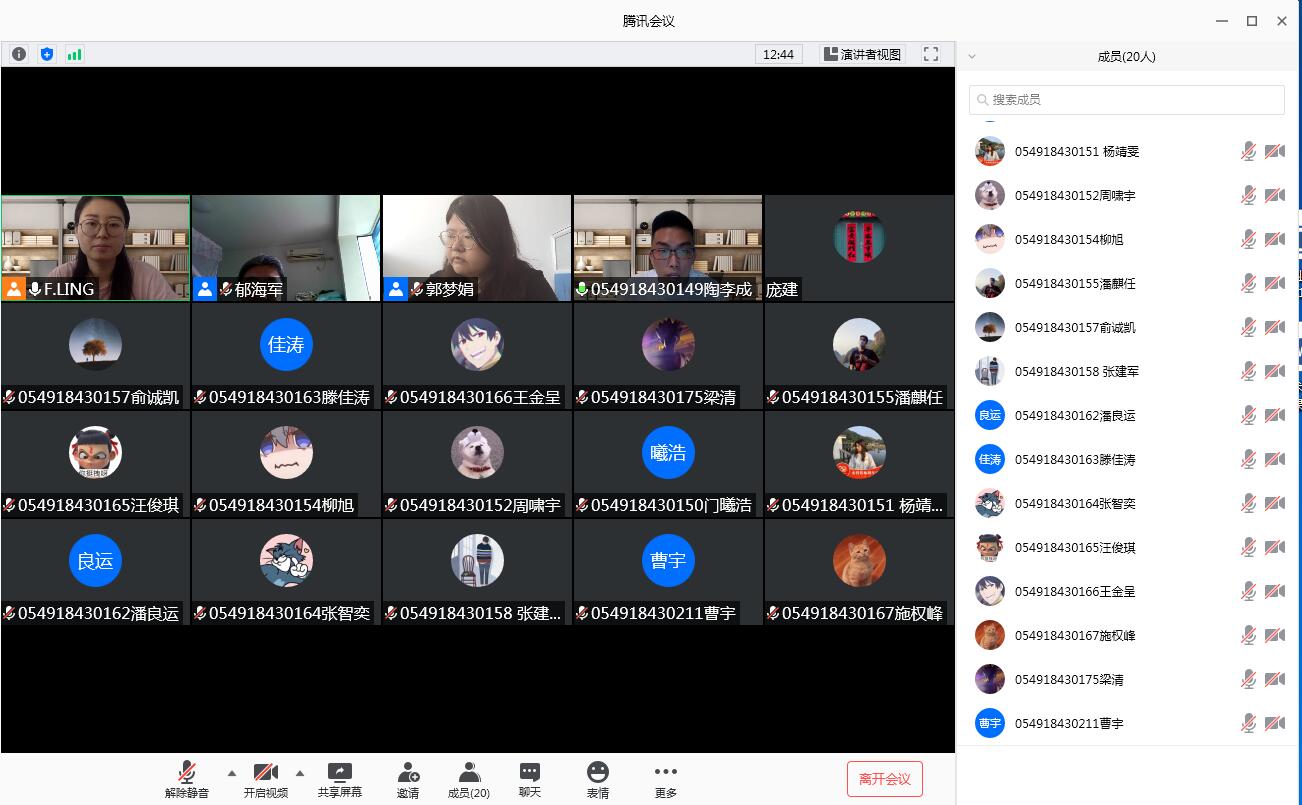Open the More (更多) options
The height and width of the screenshot is (805, 1302).
pos(666,779)
